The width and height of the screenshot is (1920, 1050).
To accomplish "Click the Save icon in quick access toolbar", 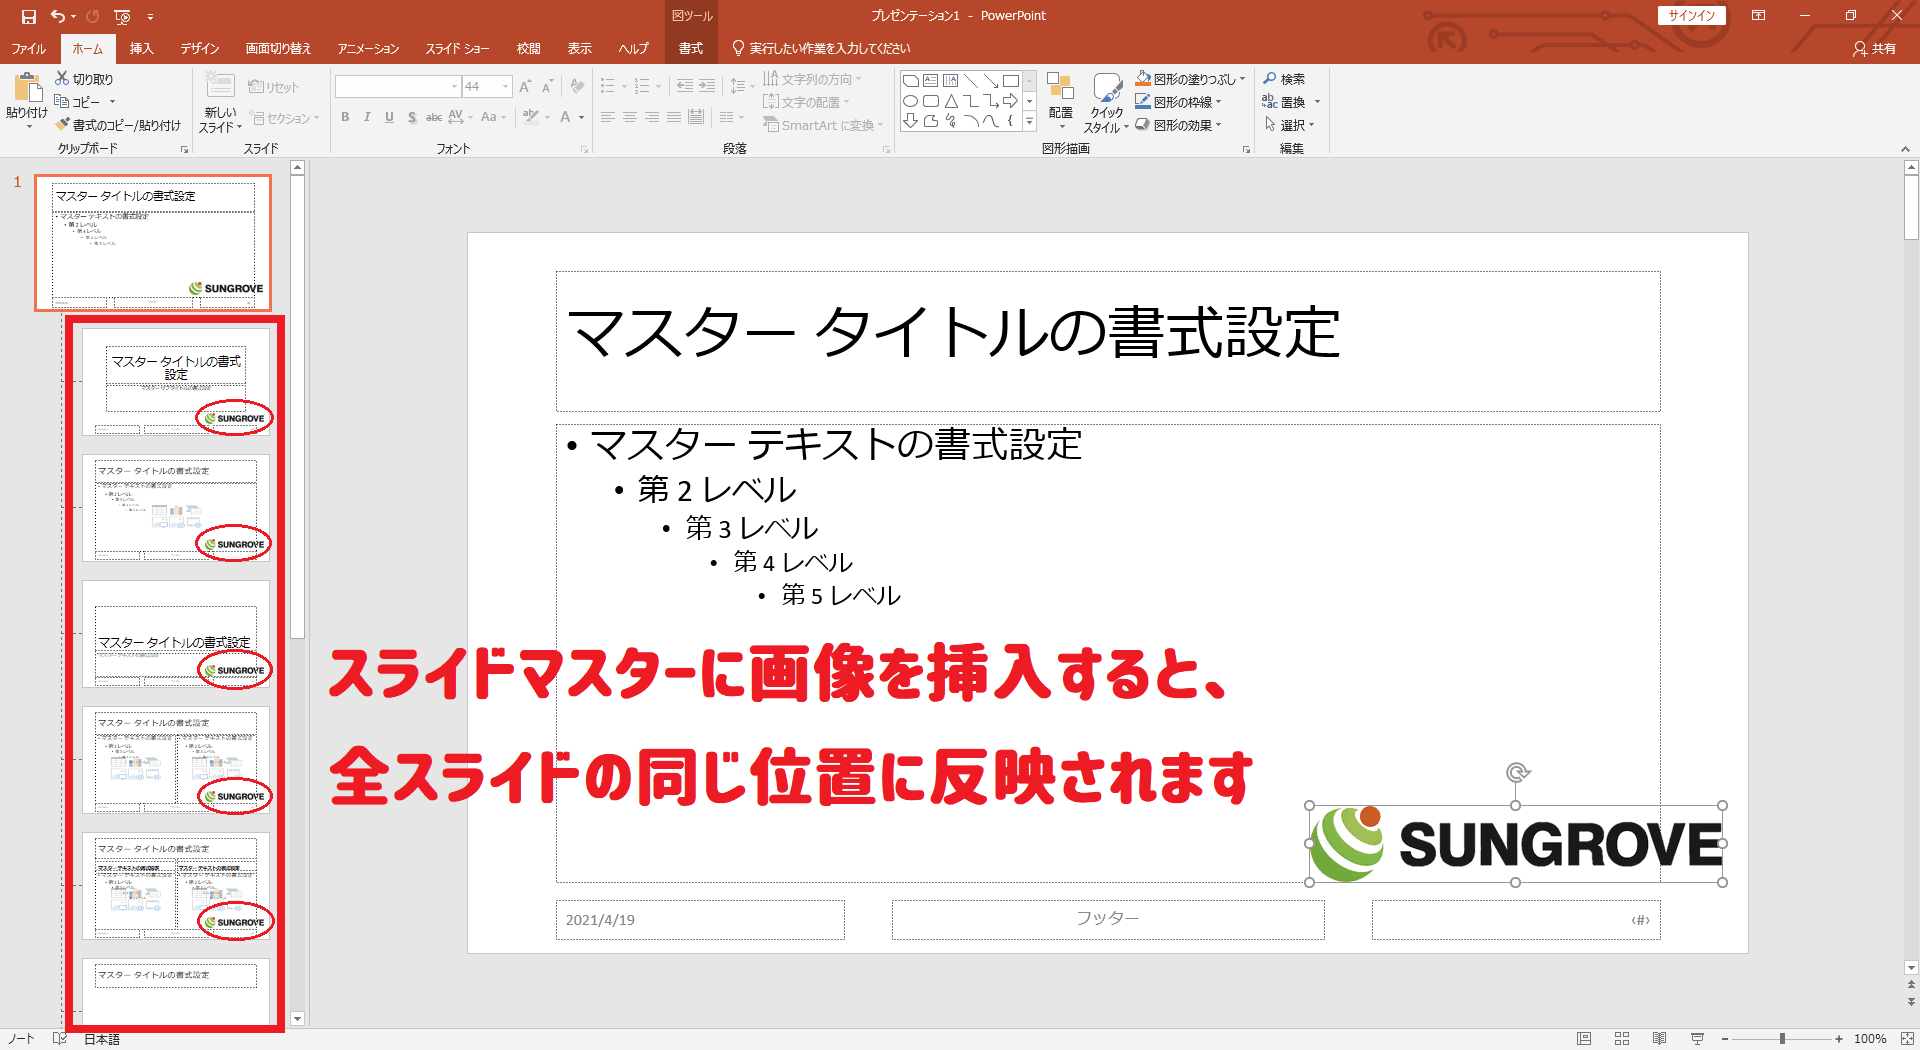I will point(28,16).
